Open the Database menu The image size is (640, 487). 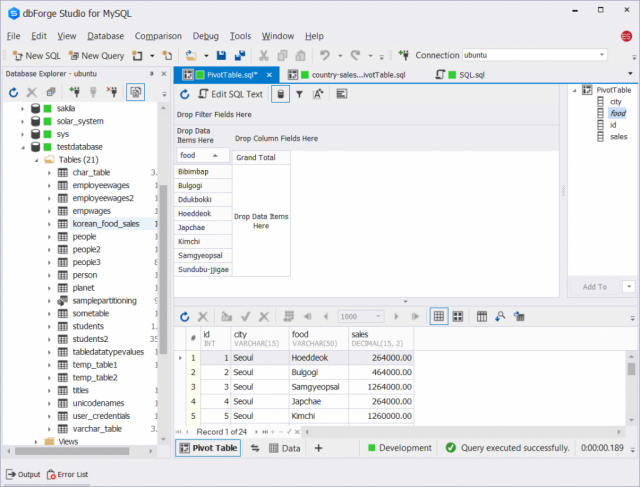coord(105,36)
